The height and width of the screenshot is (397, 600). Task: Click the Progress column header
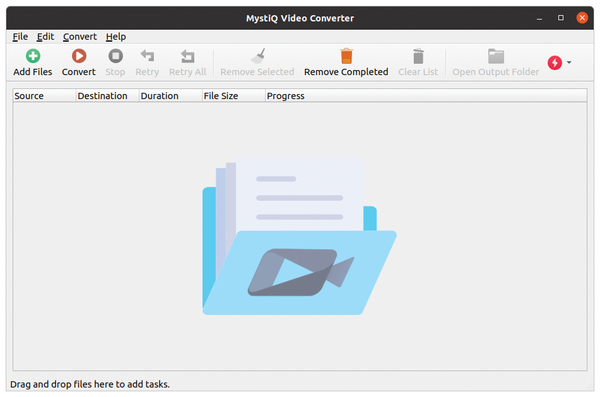click(x=426, y=96)
